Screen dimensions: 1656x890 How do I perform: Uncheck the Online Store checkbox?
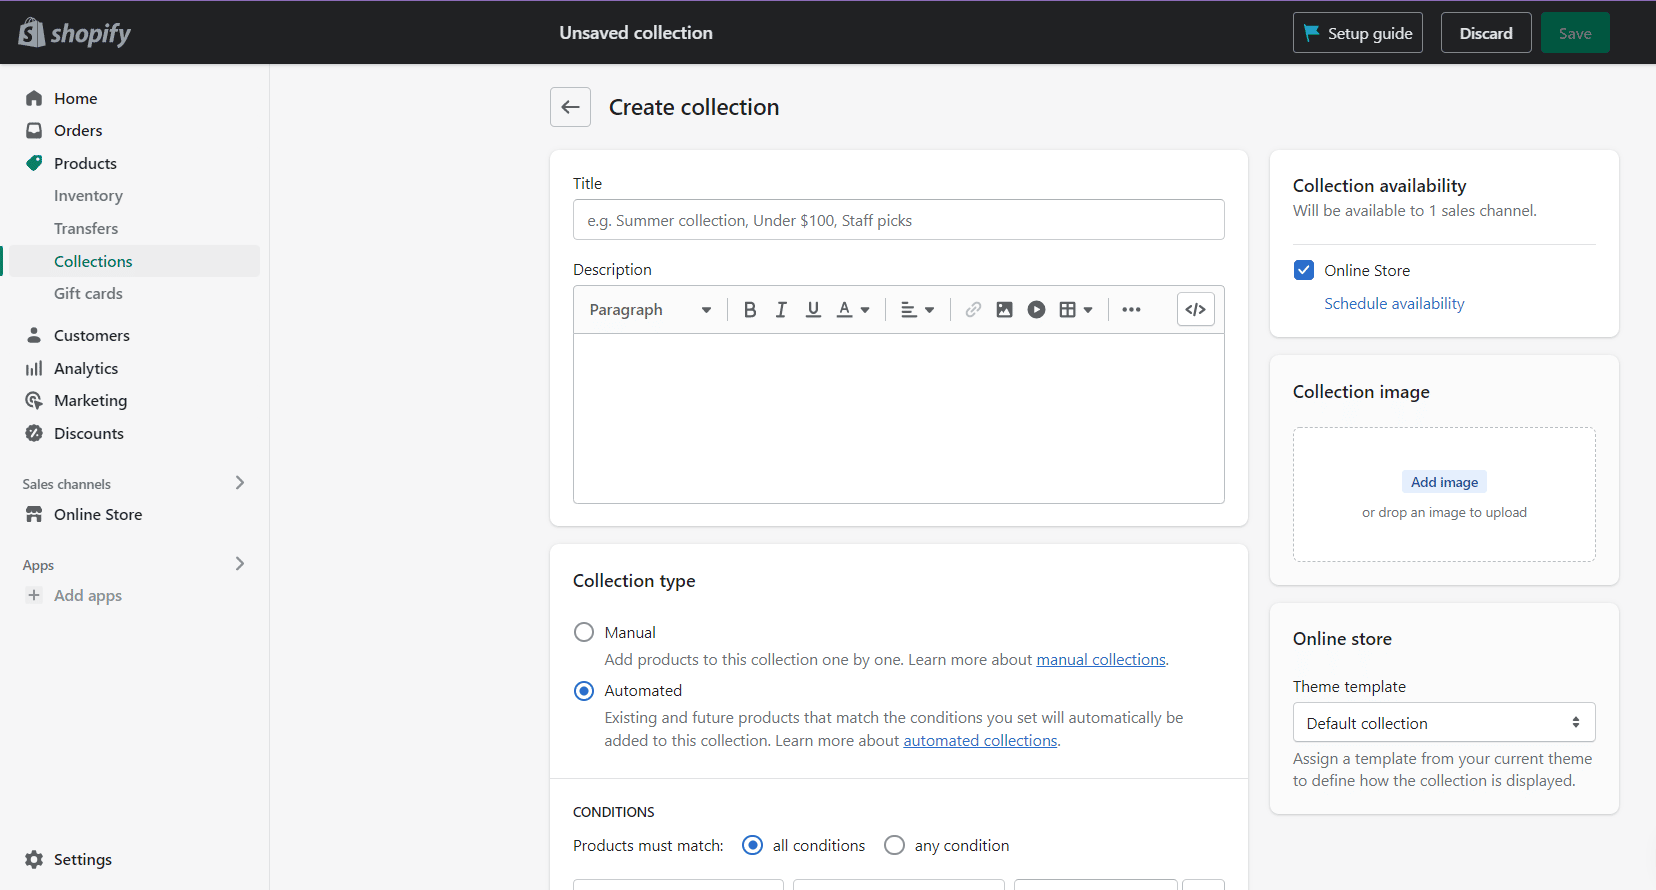pyautogui.click(x=1304, y=270)
